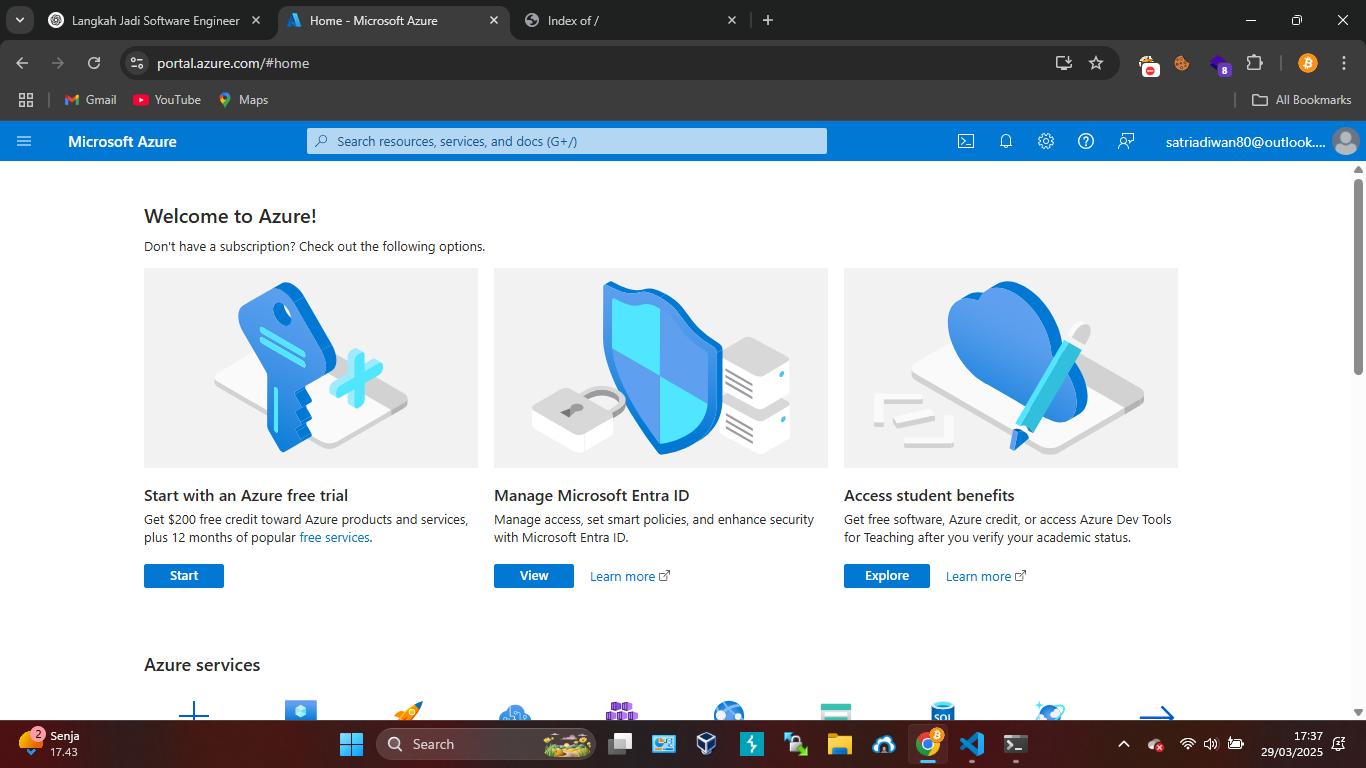View site information icon in address bar
The height and width of the screenshot is (768, 1366).
(x=138, y=63)
